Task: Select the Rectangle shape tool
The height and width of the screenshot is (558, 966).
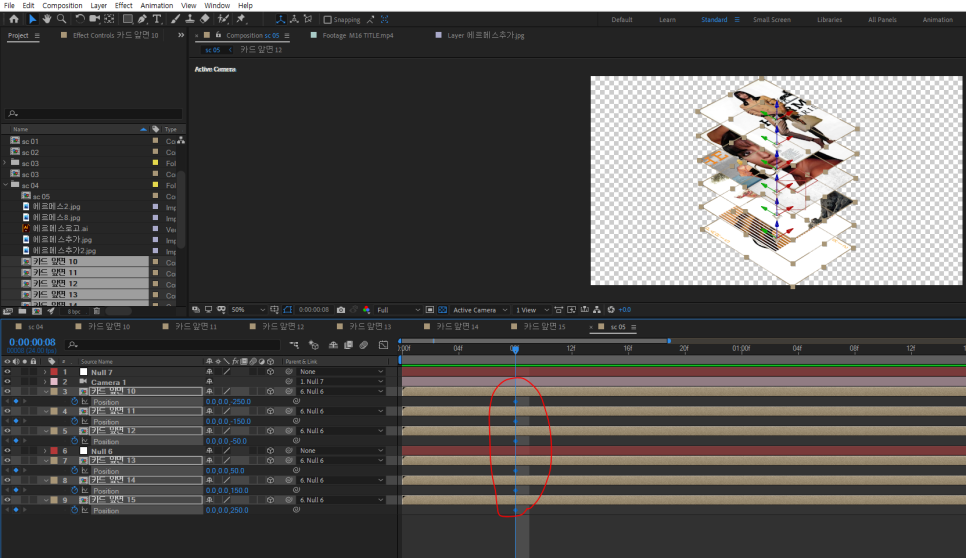Action: [x=128, y=19]
